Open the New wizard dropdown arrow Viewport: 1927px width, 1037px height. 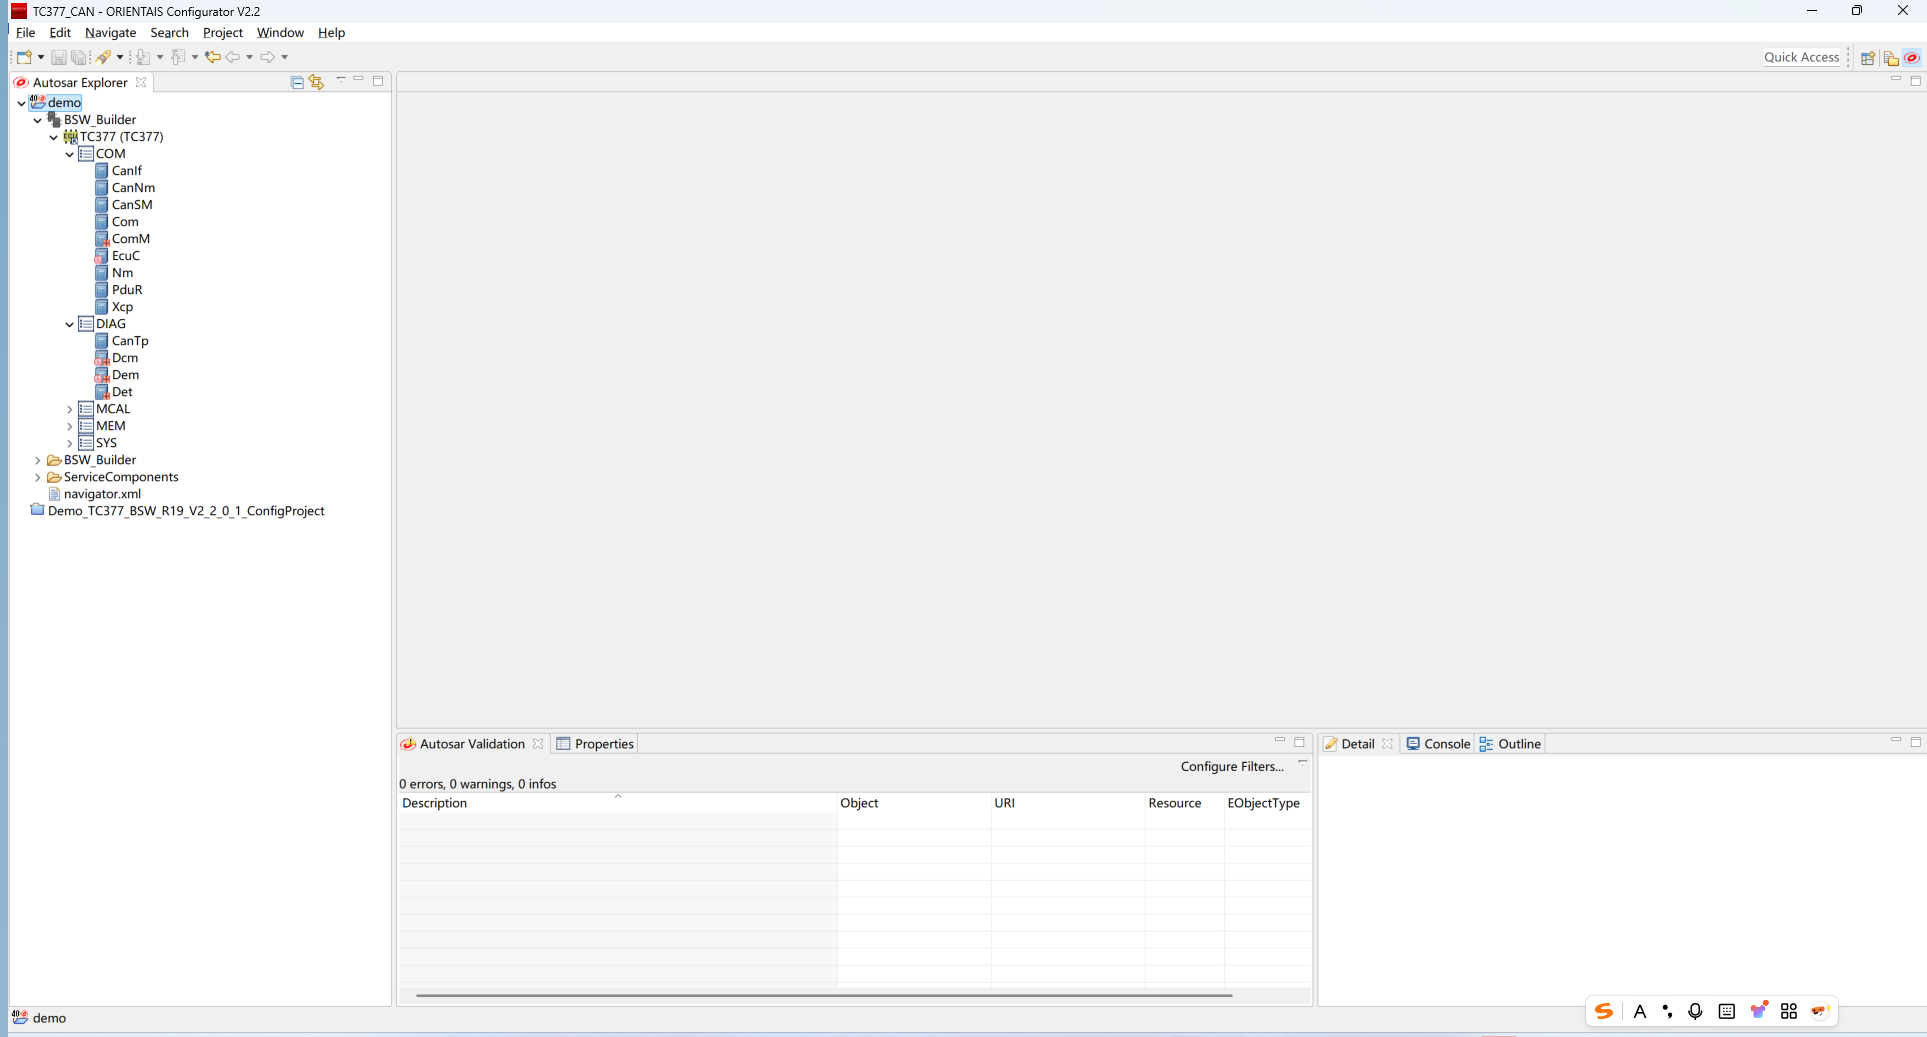[x=41, y=57]
